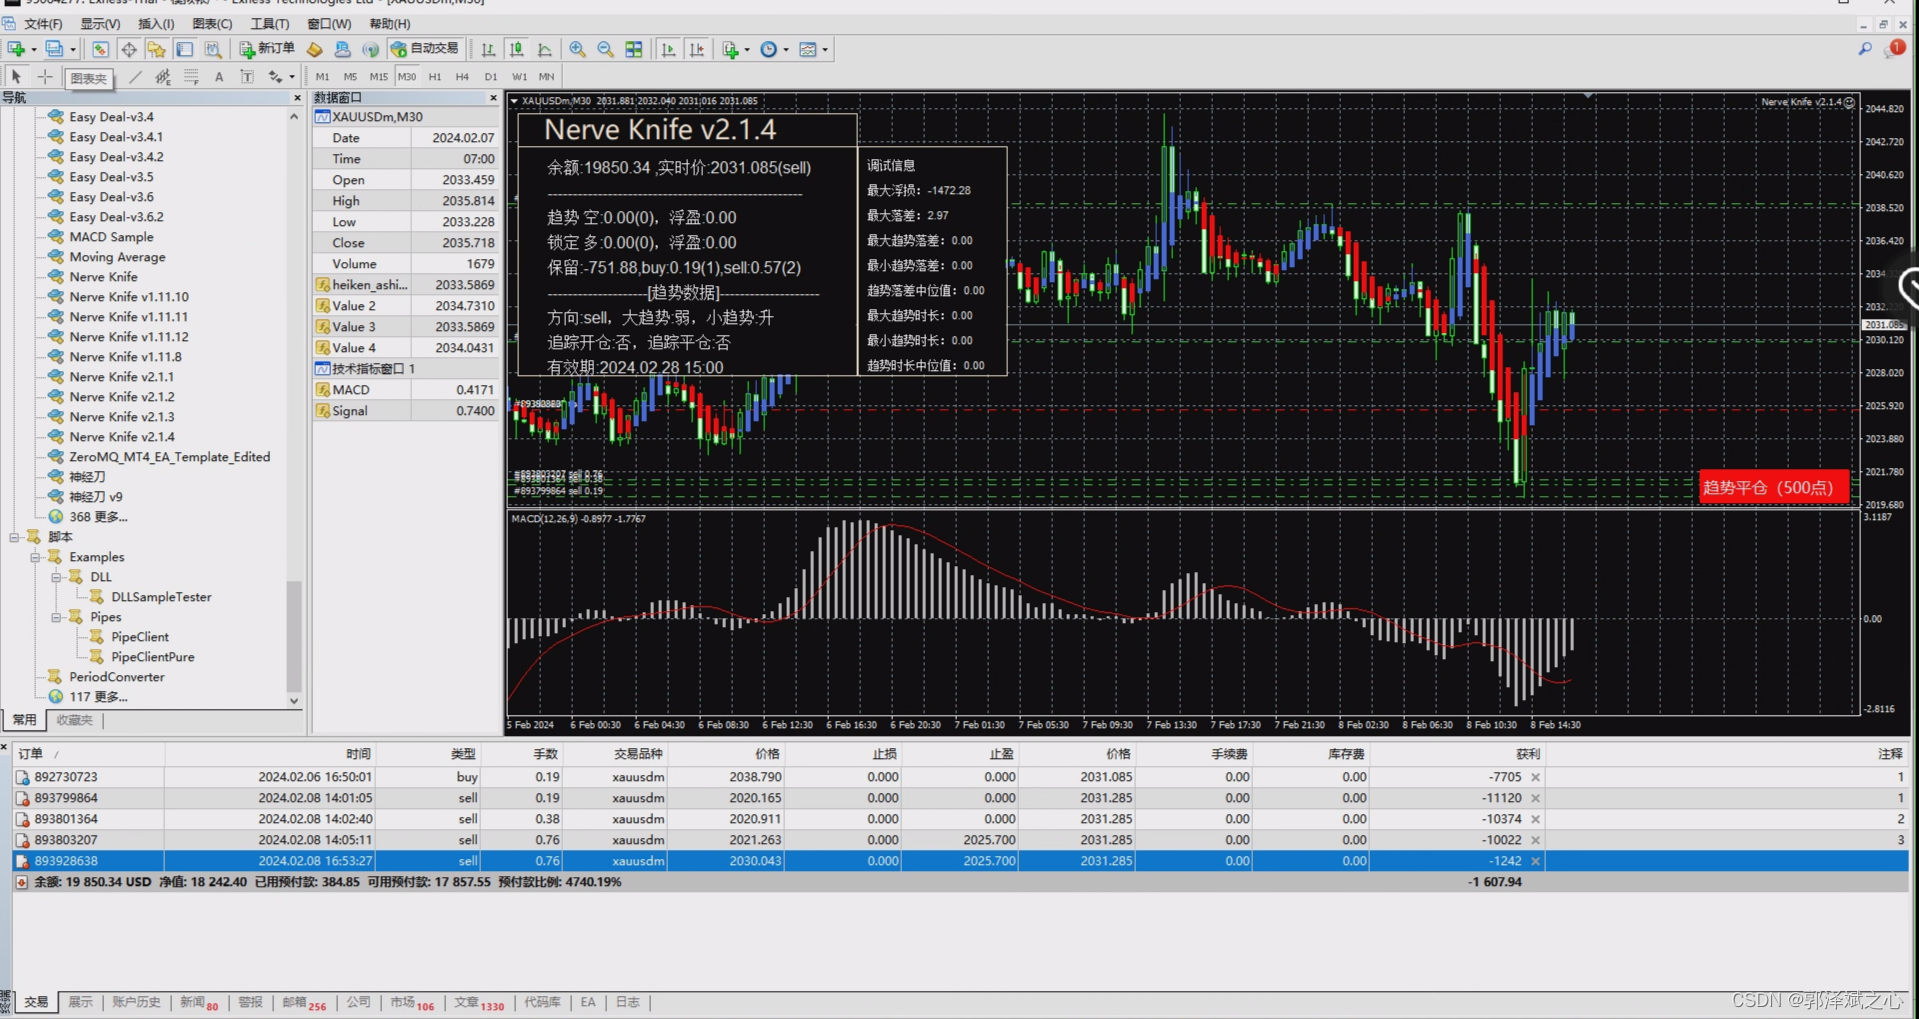Select the equidistant channel tool
Image resolution: width=1919 pixels, height=1019 pixels.
click(x=163, y=76)
